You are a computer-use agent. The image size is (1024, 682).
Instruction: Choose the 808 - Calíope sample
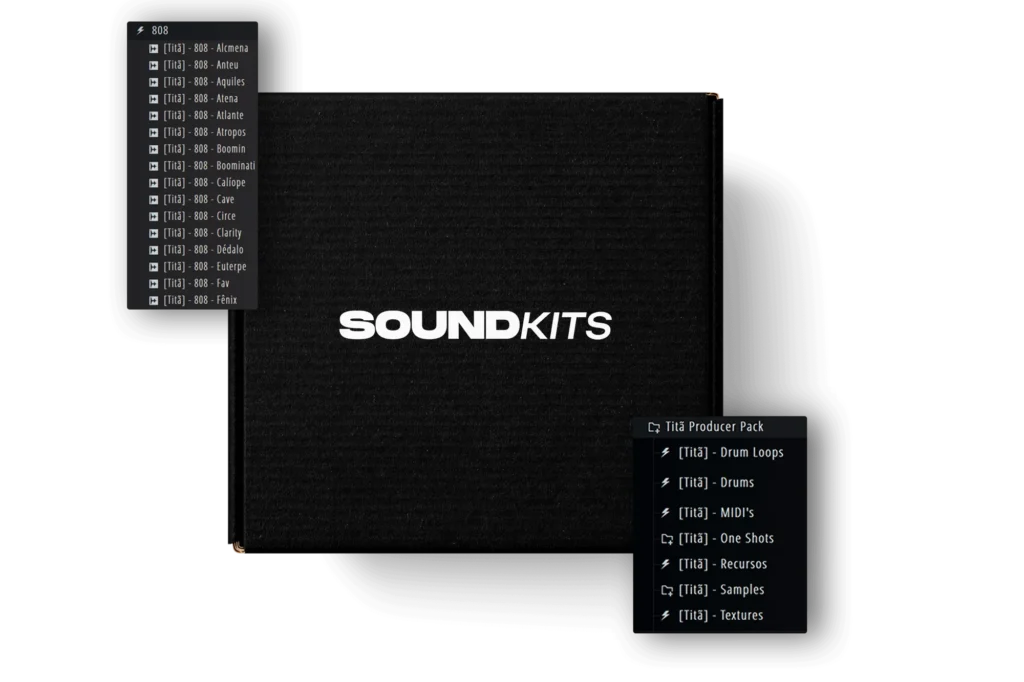click(204, 183)
